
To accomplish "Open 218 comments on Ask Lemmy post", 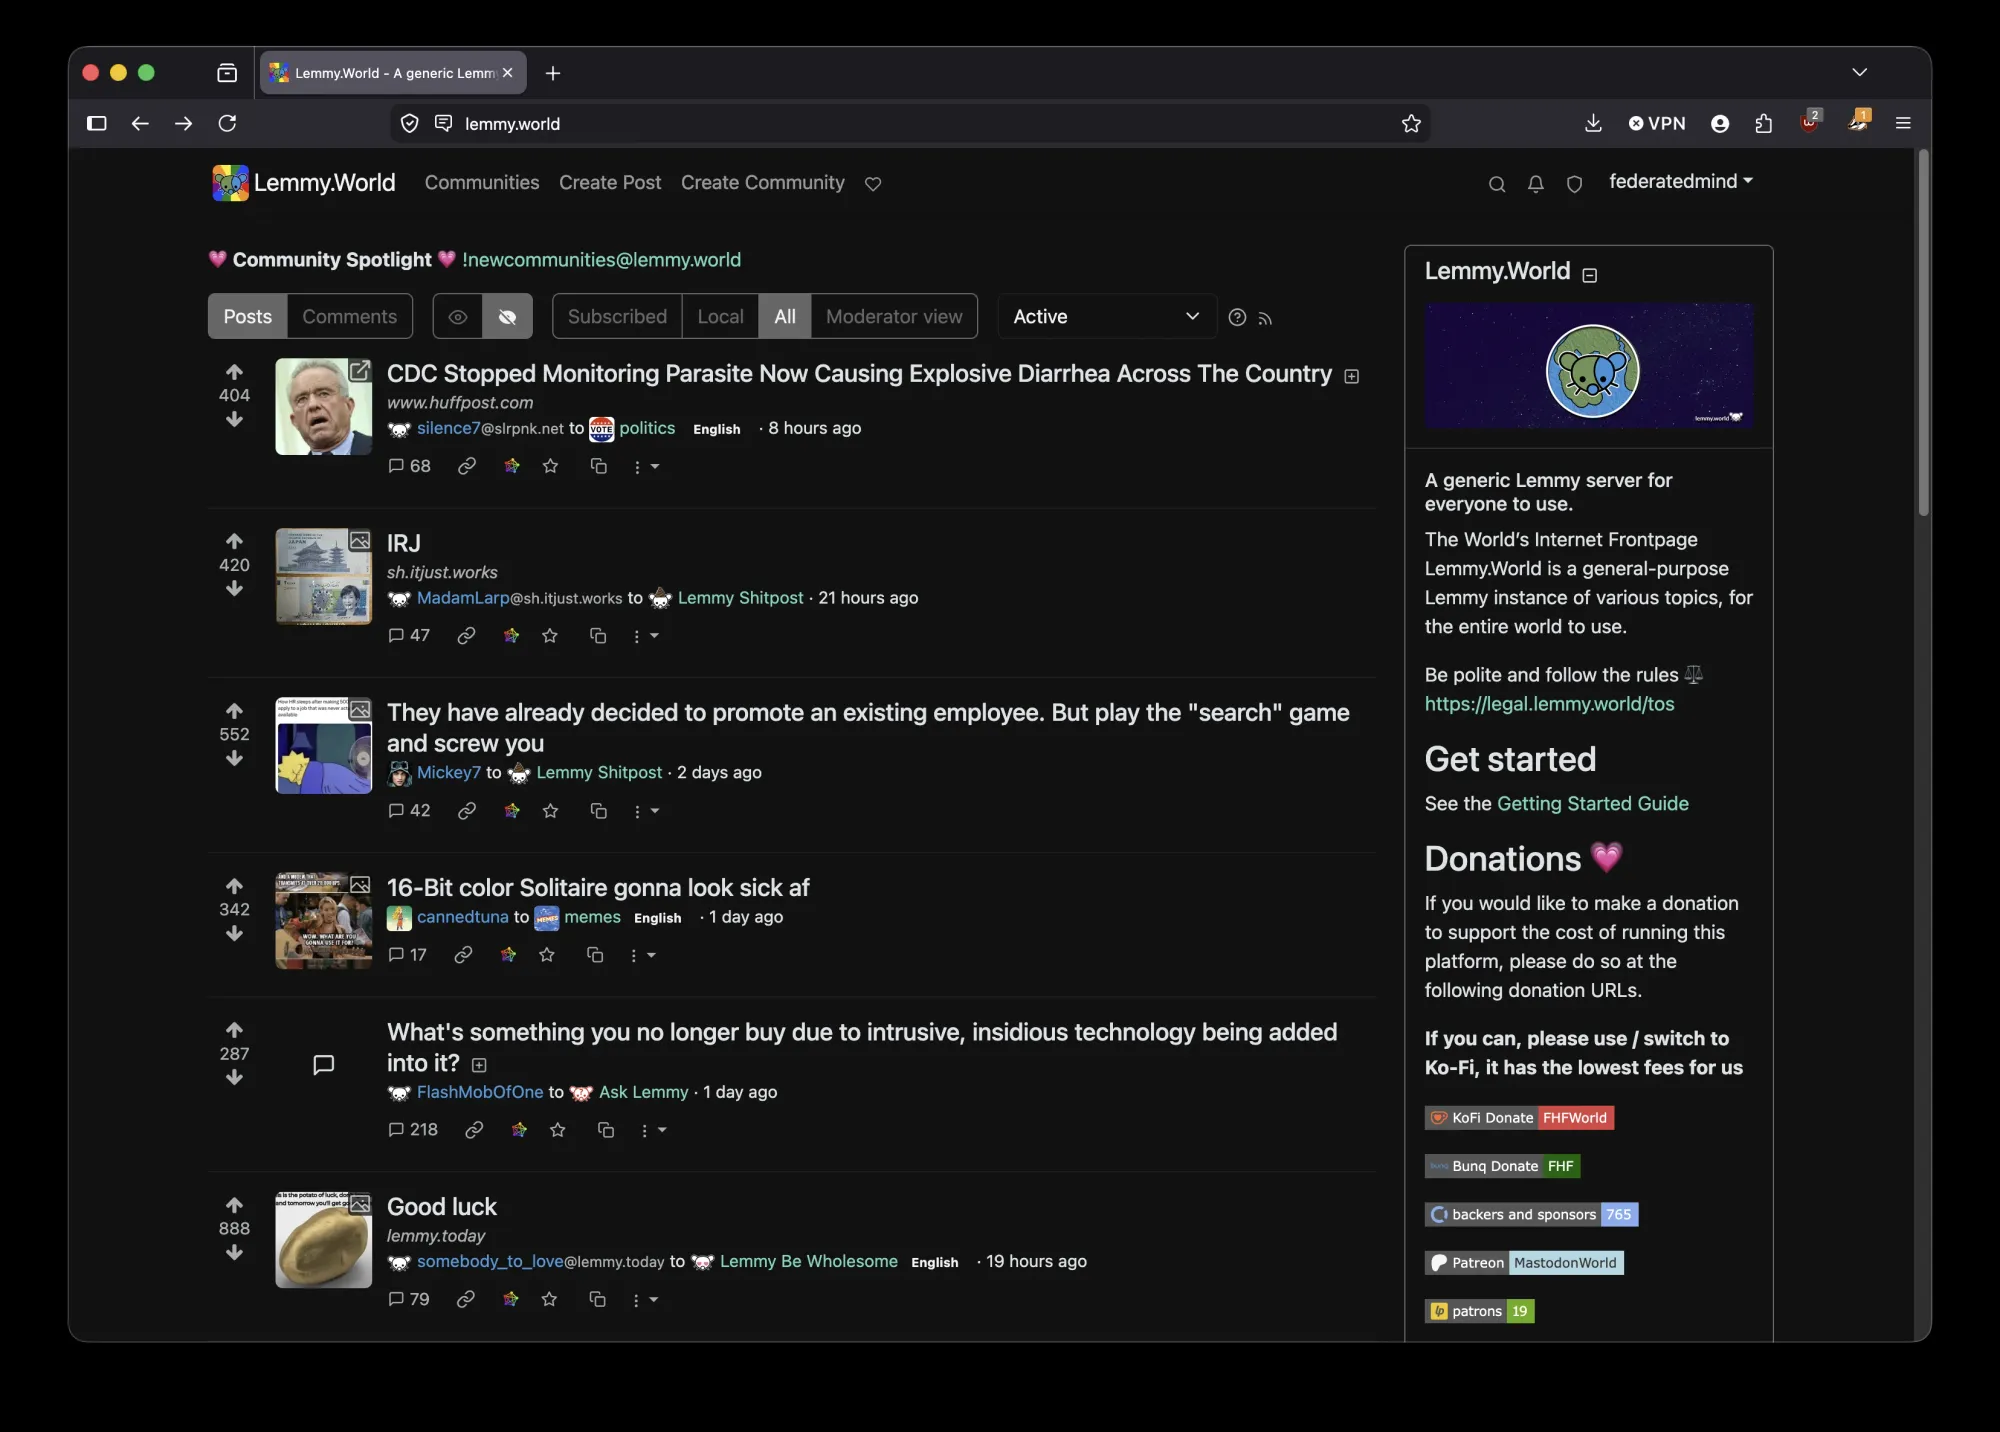I will [x=413, y=1129].
